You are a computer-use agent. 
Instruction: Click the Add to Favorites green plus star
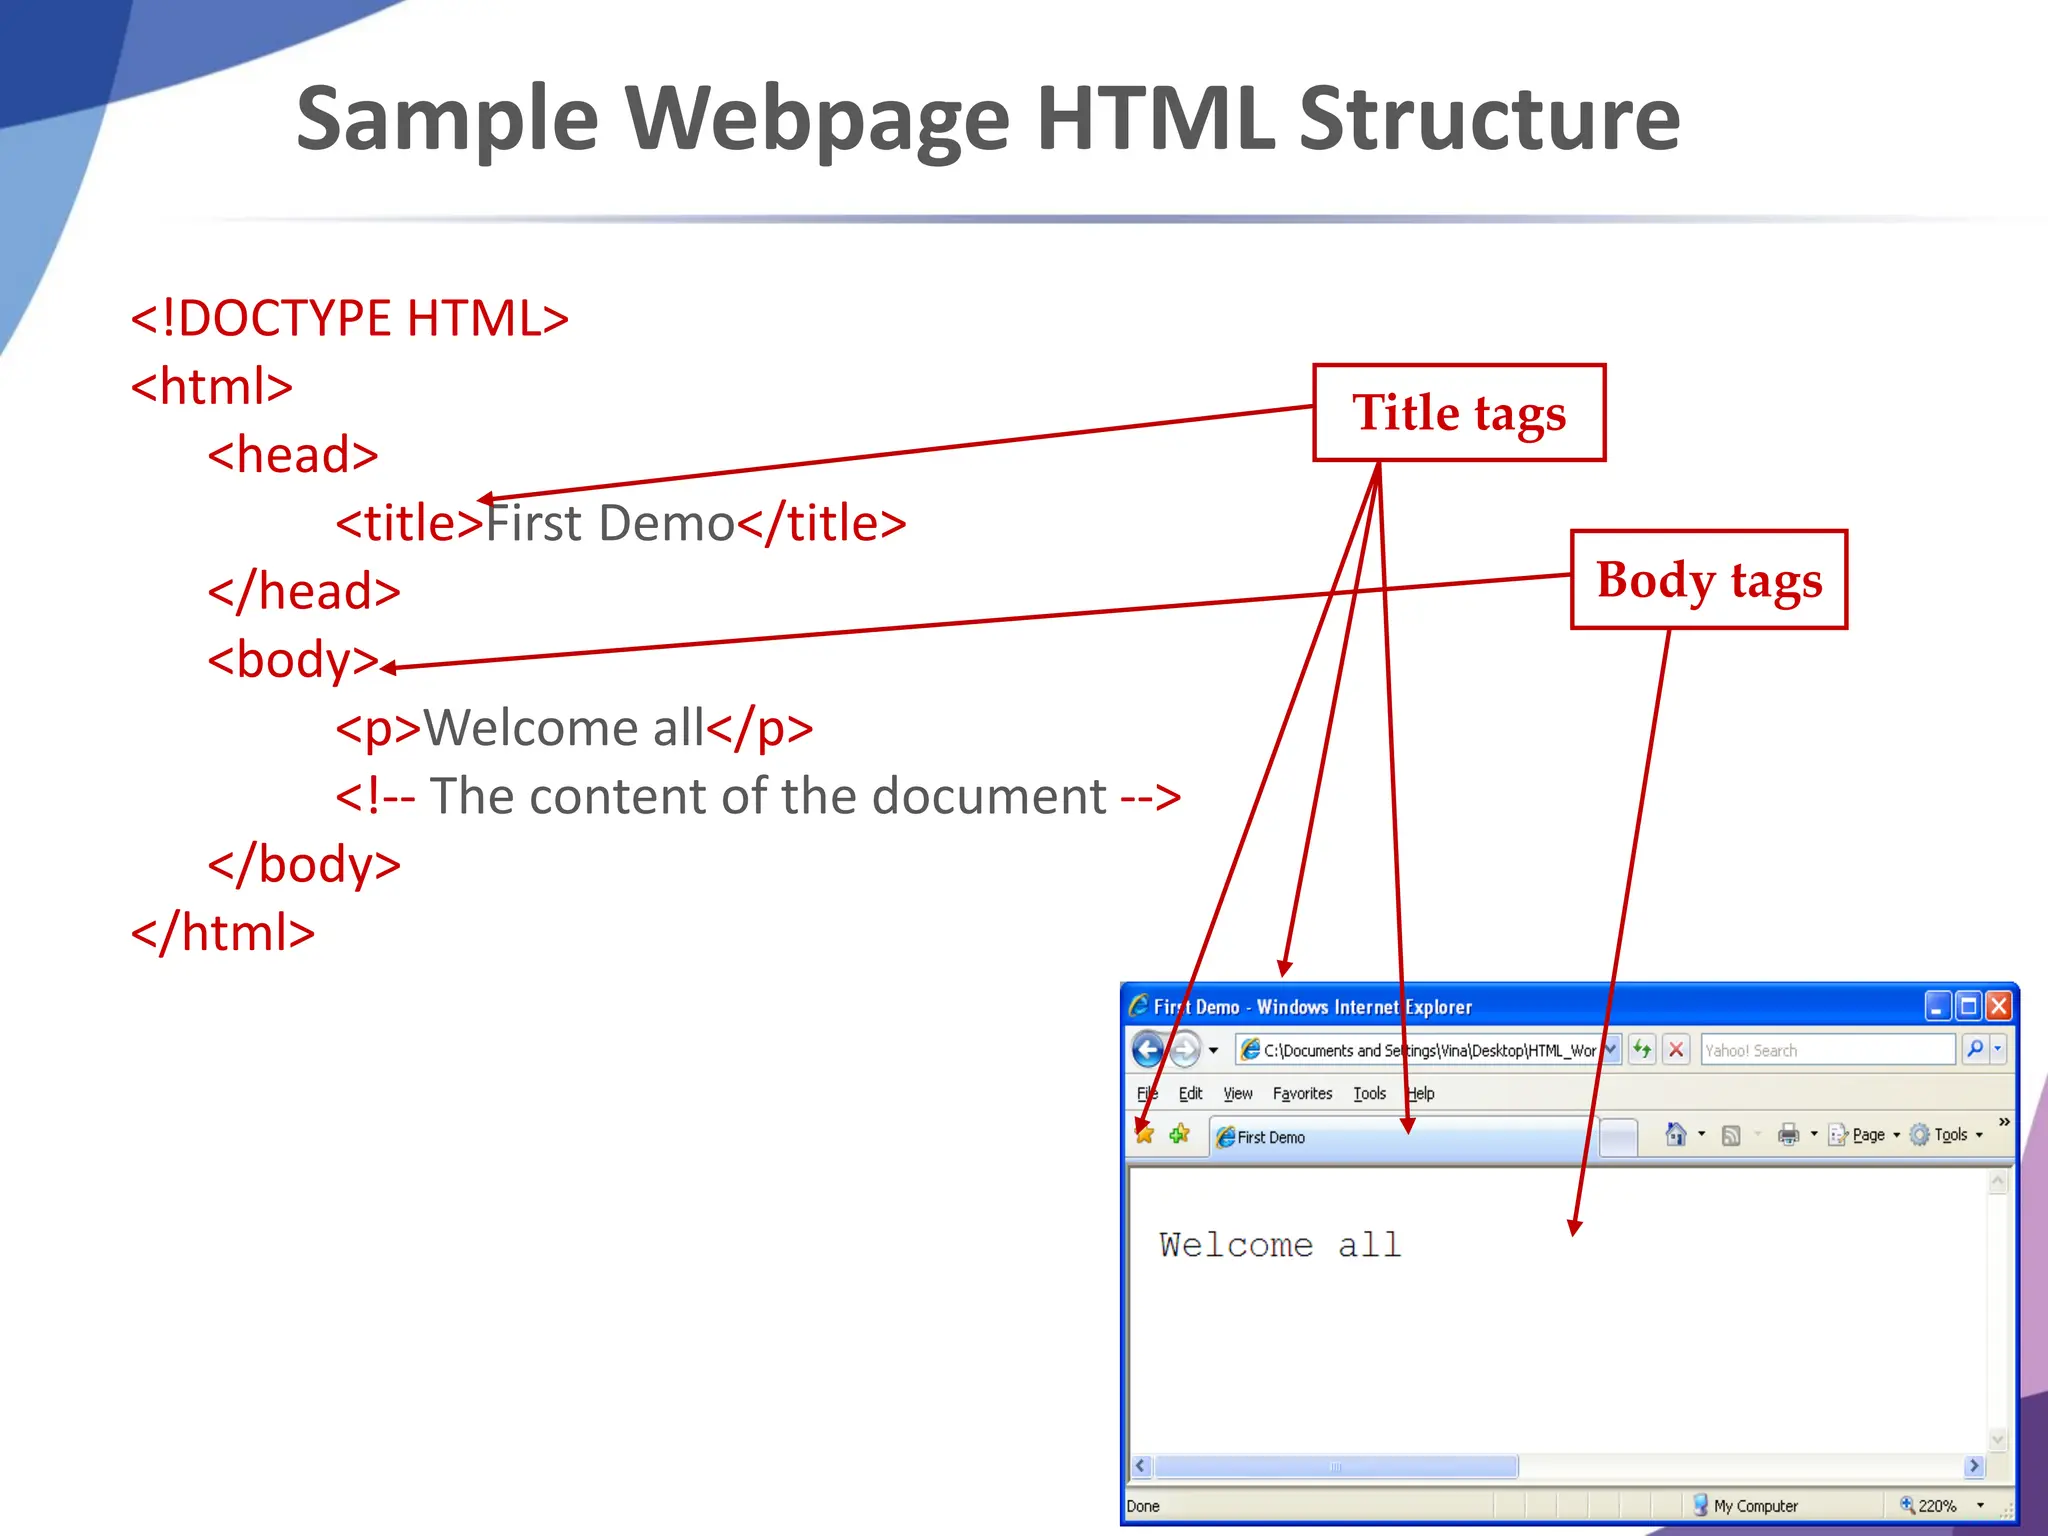click(x=1180, y=1134)
